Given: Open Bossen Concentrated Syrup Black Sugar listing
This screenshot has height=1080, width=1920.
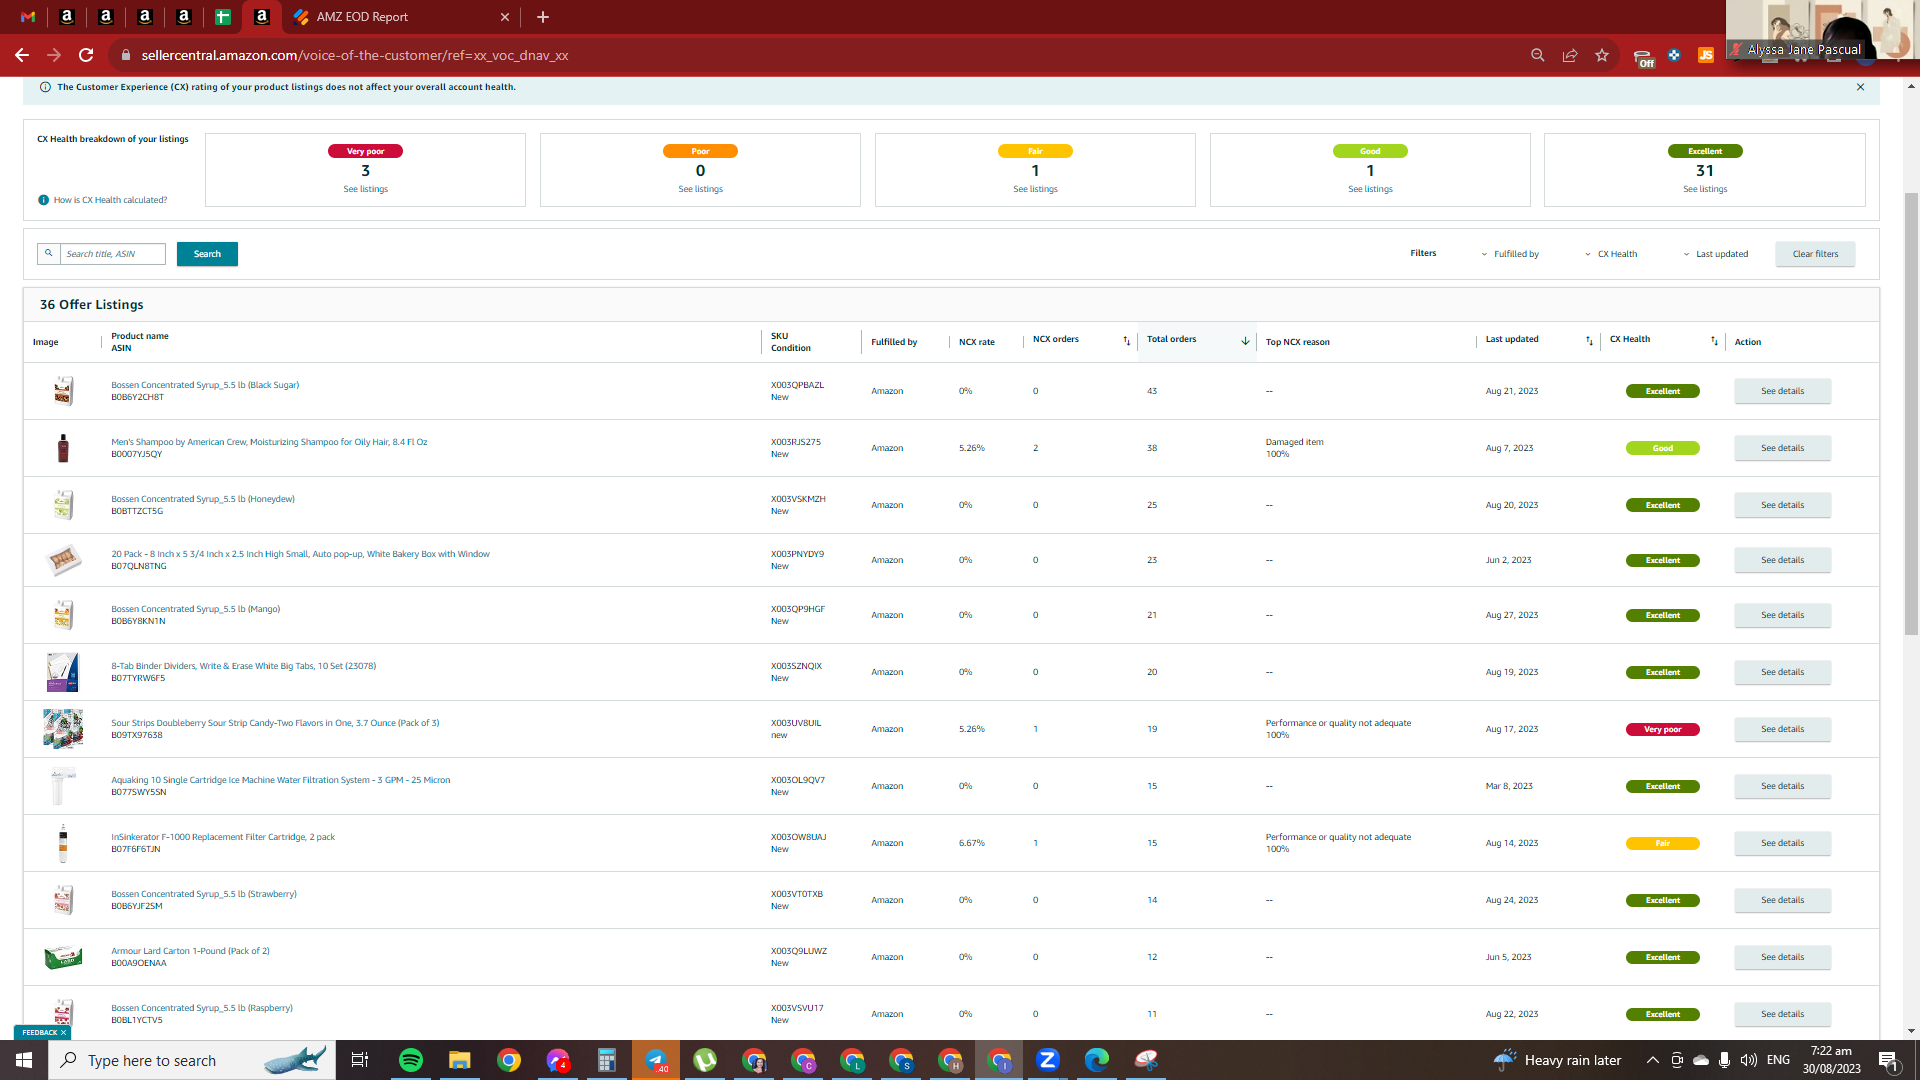Looking at the screenshot, I should point(205,385).
